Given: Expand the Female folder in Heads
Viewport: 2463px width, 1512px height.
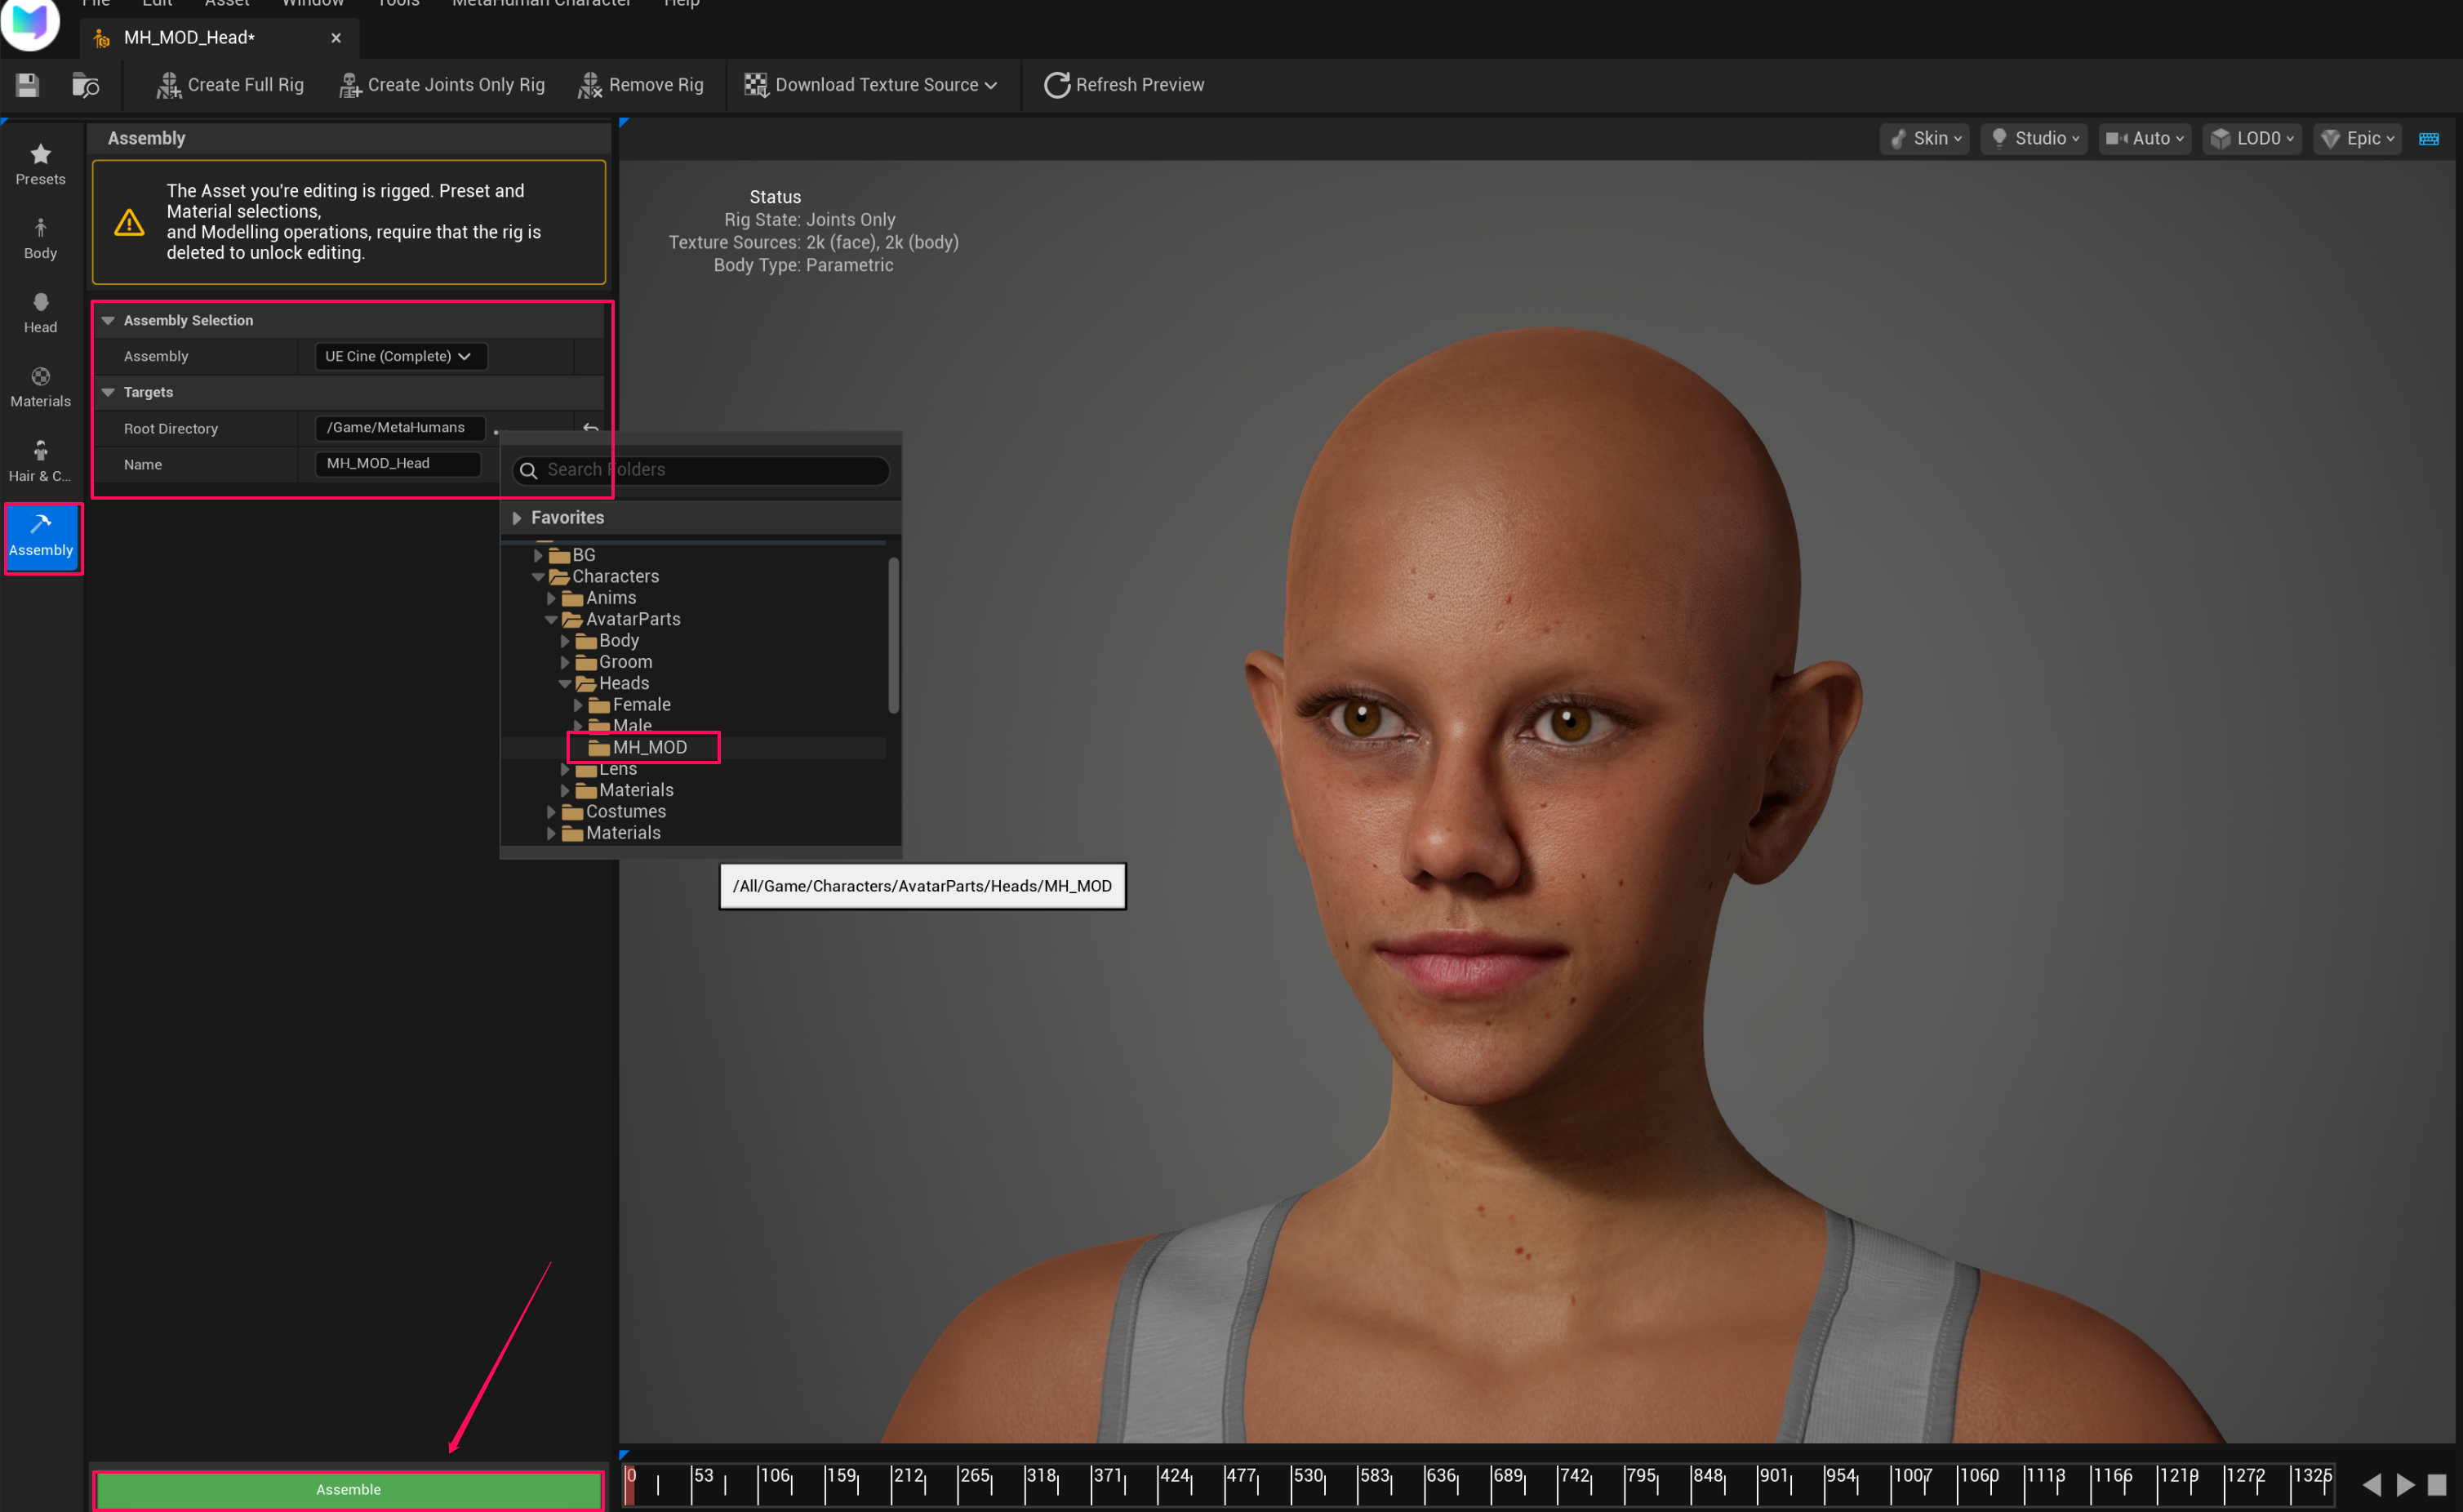Looking at the screenshot, I should click(578, 705).
